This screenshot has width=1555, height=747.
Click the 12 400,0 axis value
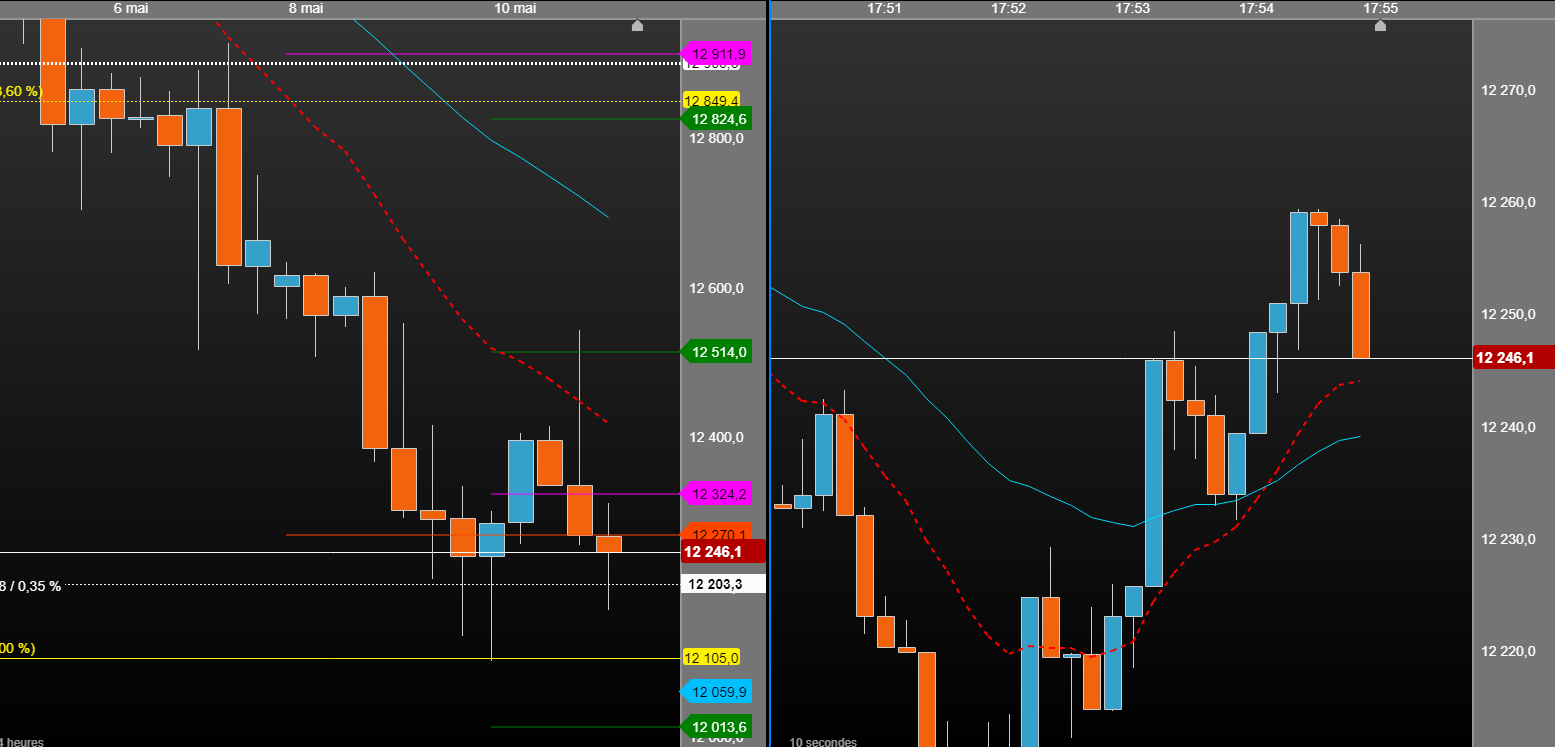[717, 437]
